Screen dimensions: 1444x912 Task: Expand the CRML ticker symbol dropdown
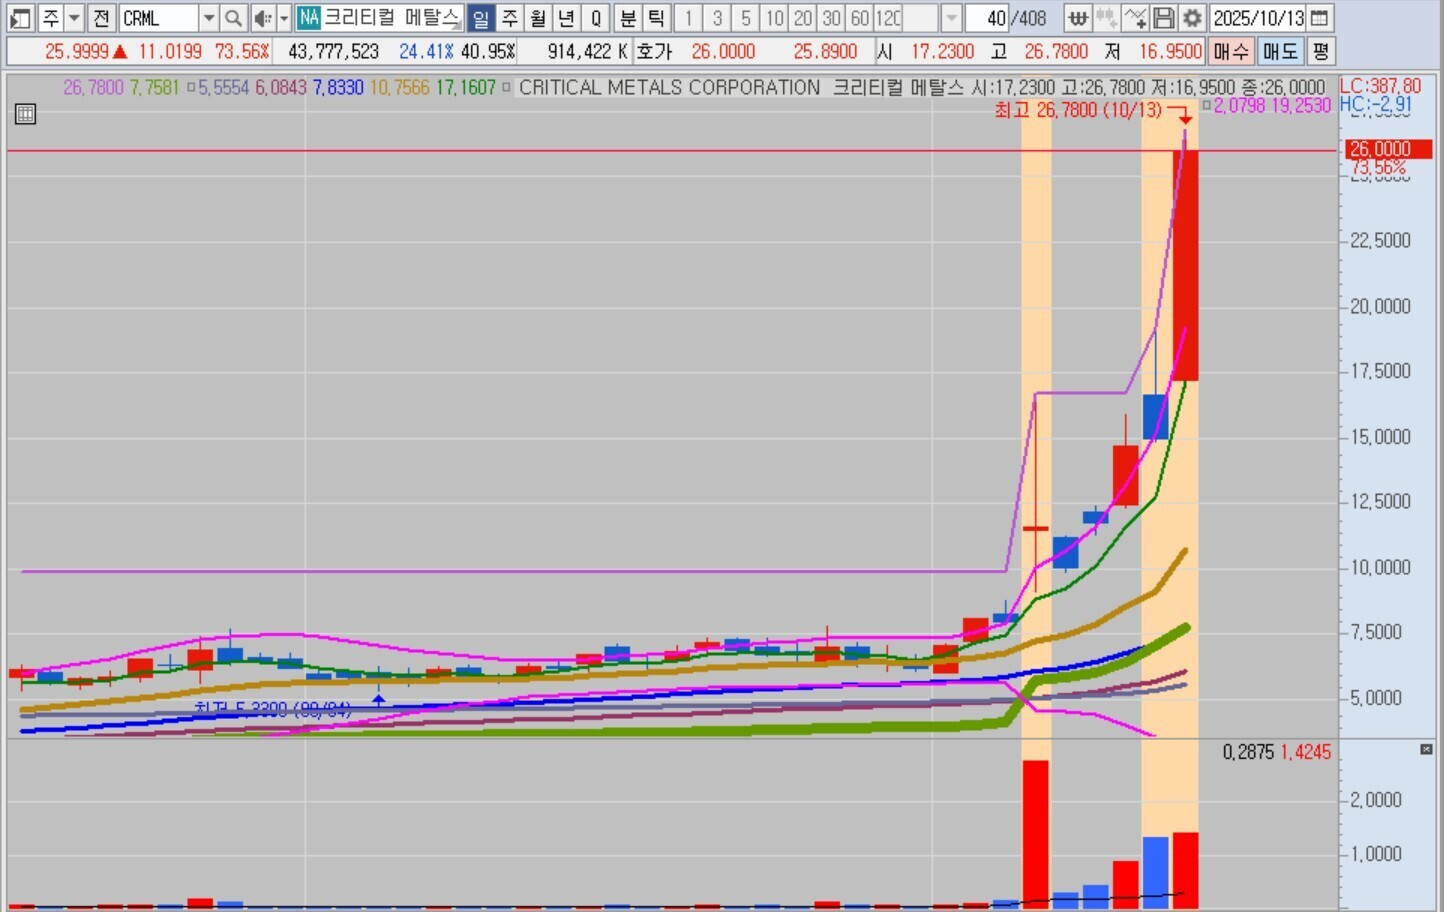click(208, 18)
